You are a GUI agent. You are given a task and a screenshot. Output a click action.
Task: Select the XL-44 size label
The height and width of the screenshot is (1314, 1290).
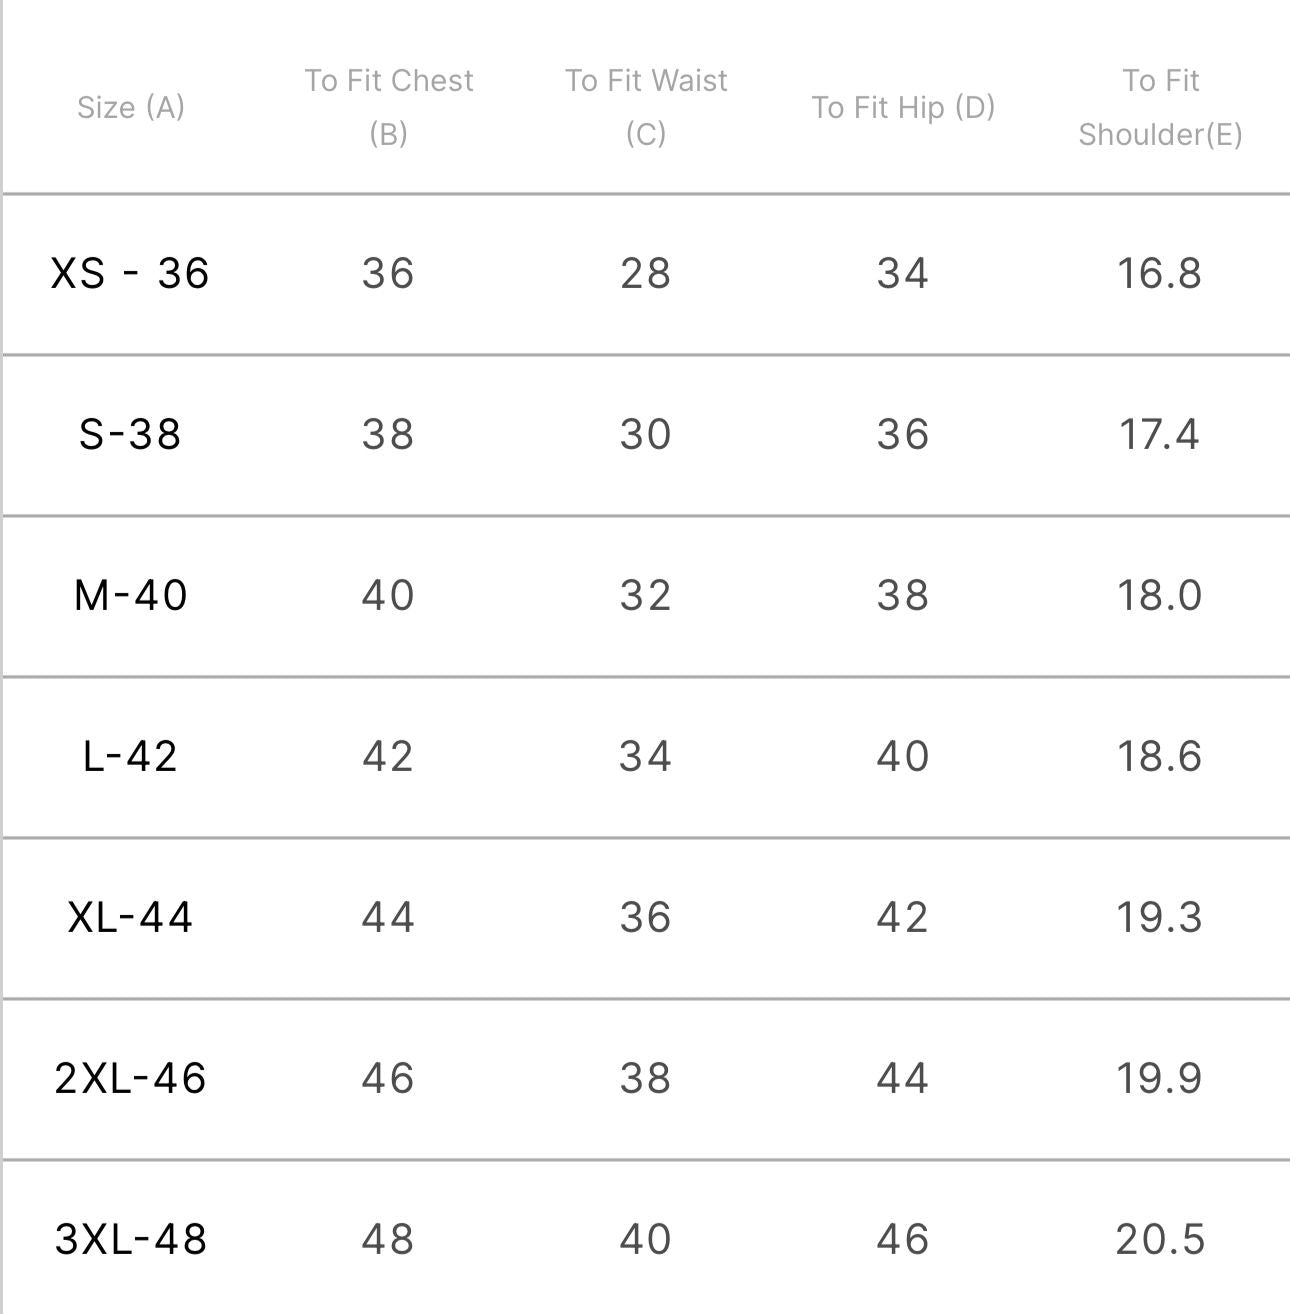click(x=130, y=917)
